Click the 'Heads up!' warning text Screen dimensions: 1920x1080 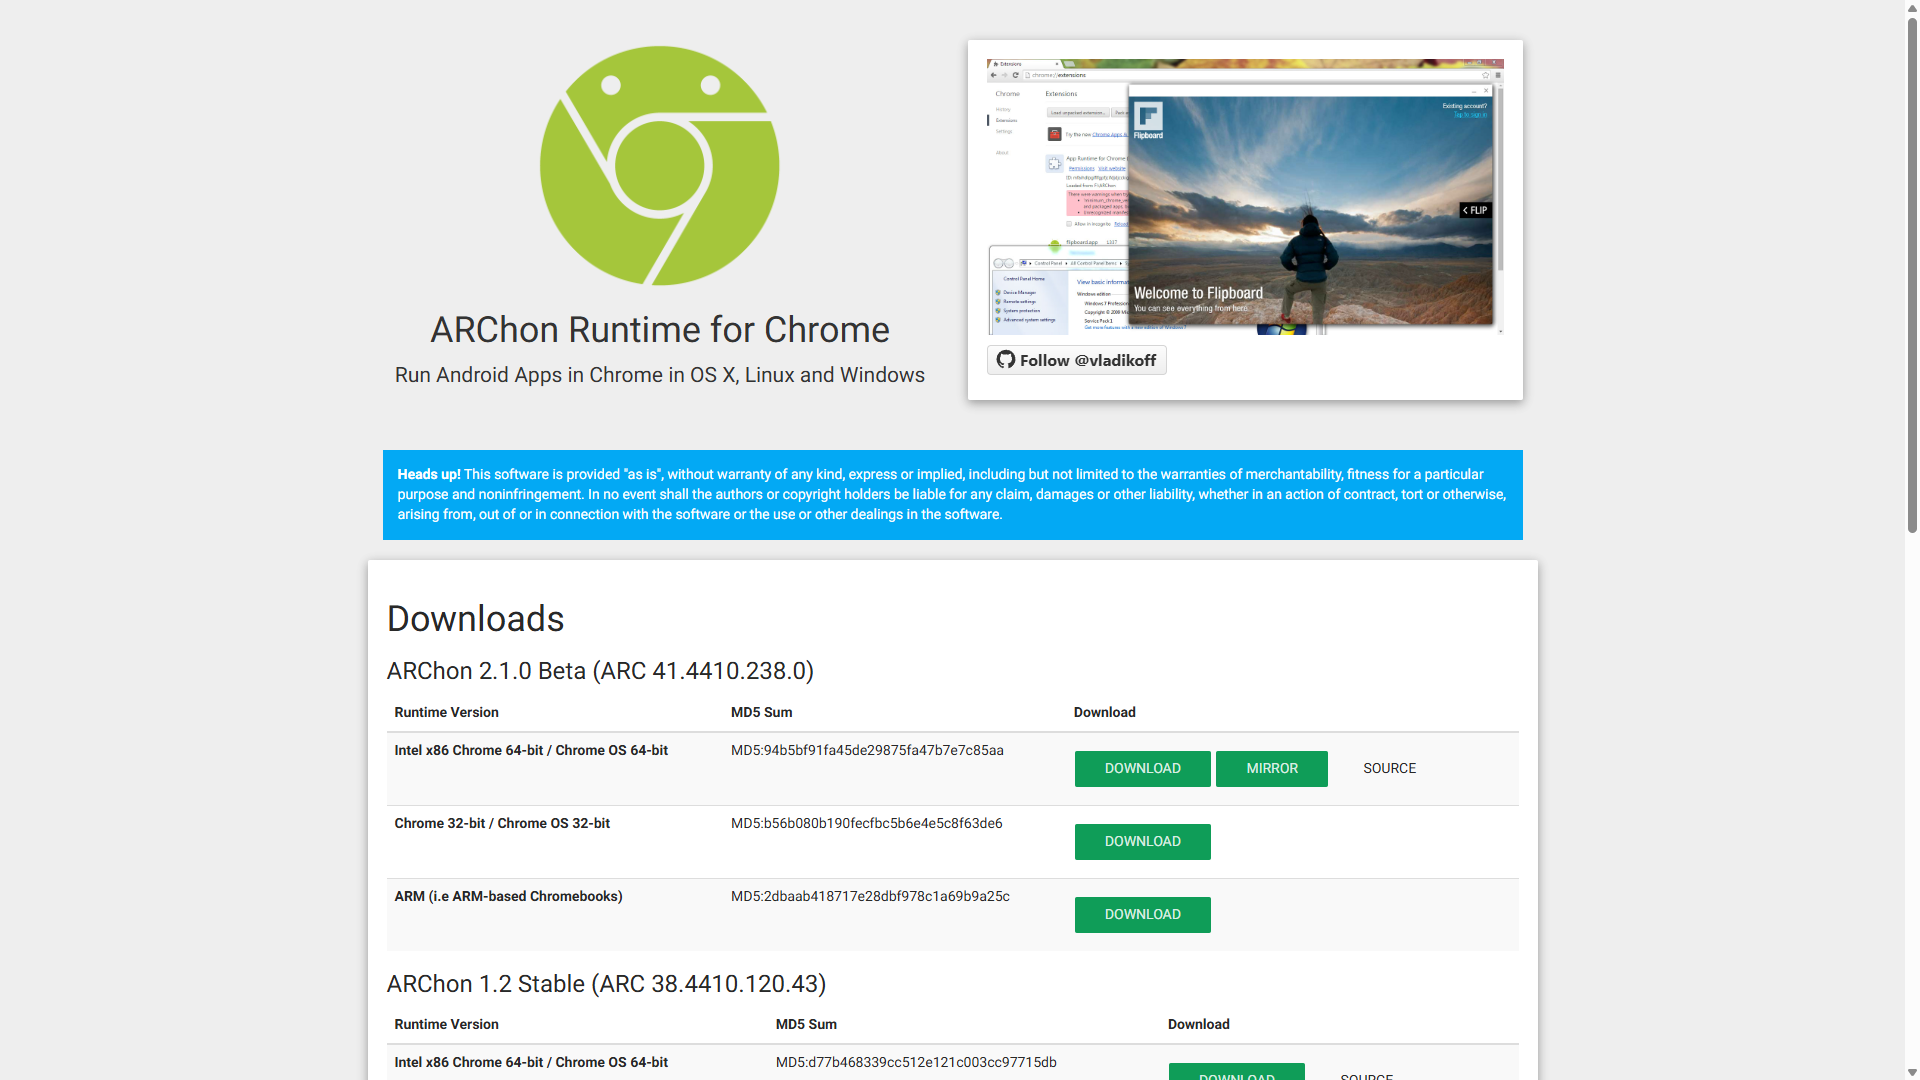[429, 474]
